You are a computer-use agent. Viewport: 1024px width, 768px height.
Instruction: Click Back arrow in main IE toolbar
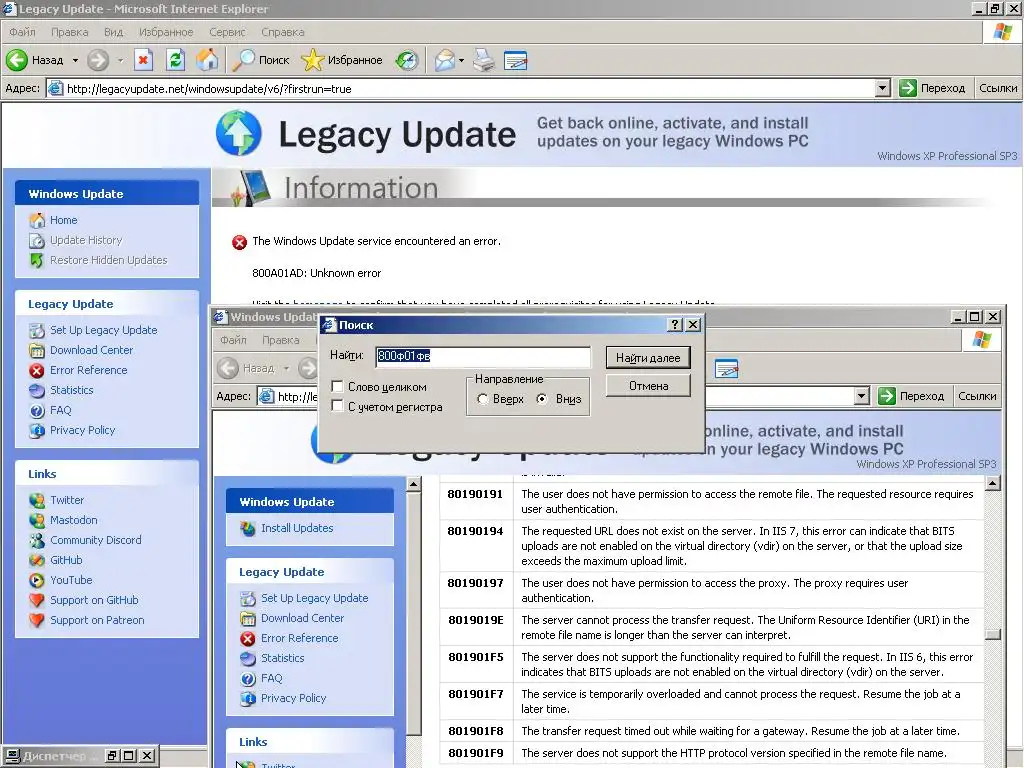click(x=17, y=60)
